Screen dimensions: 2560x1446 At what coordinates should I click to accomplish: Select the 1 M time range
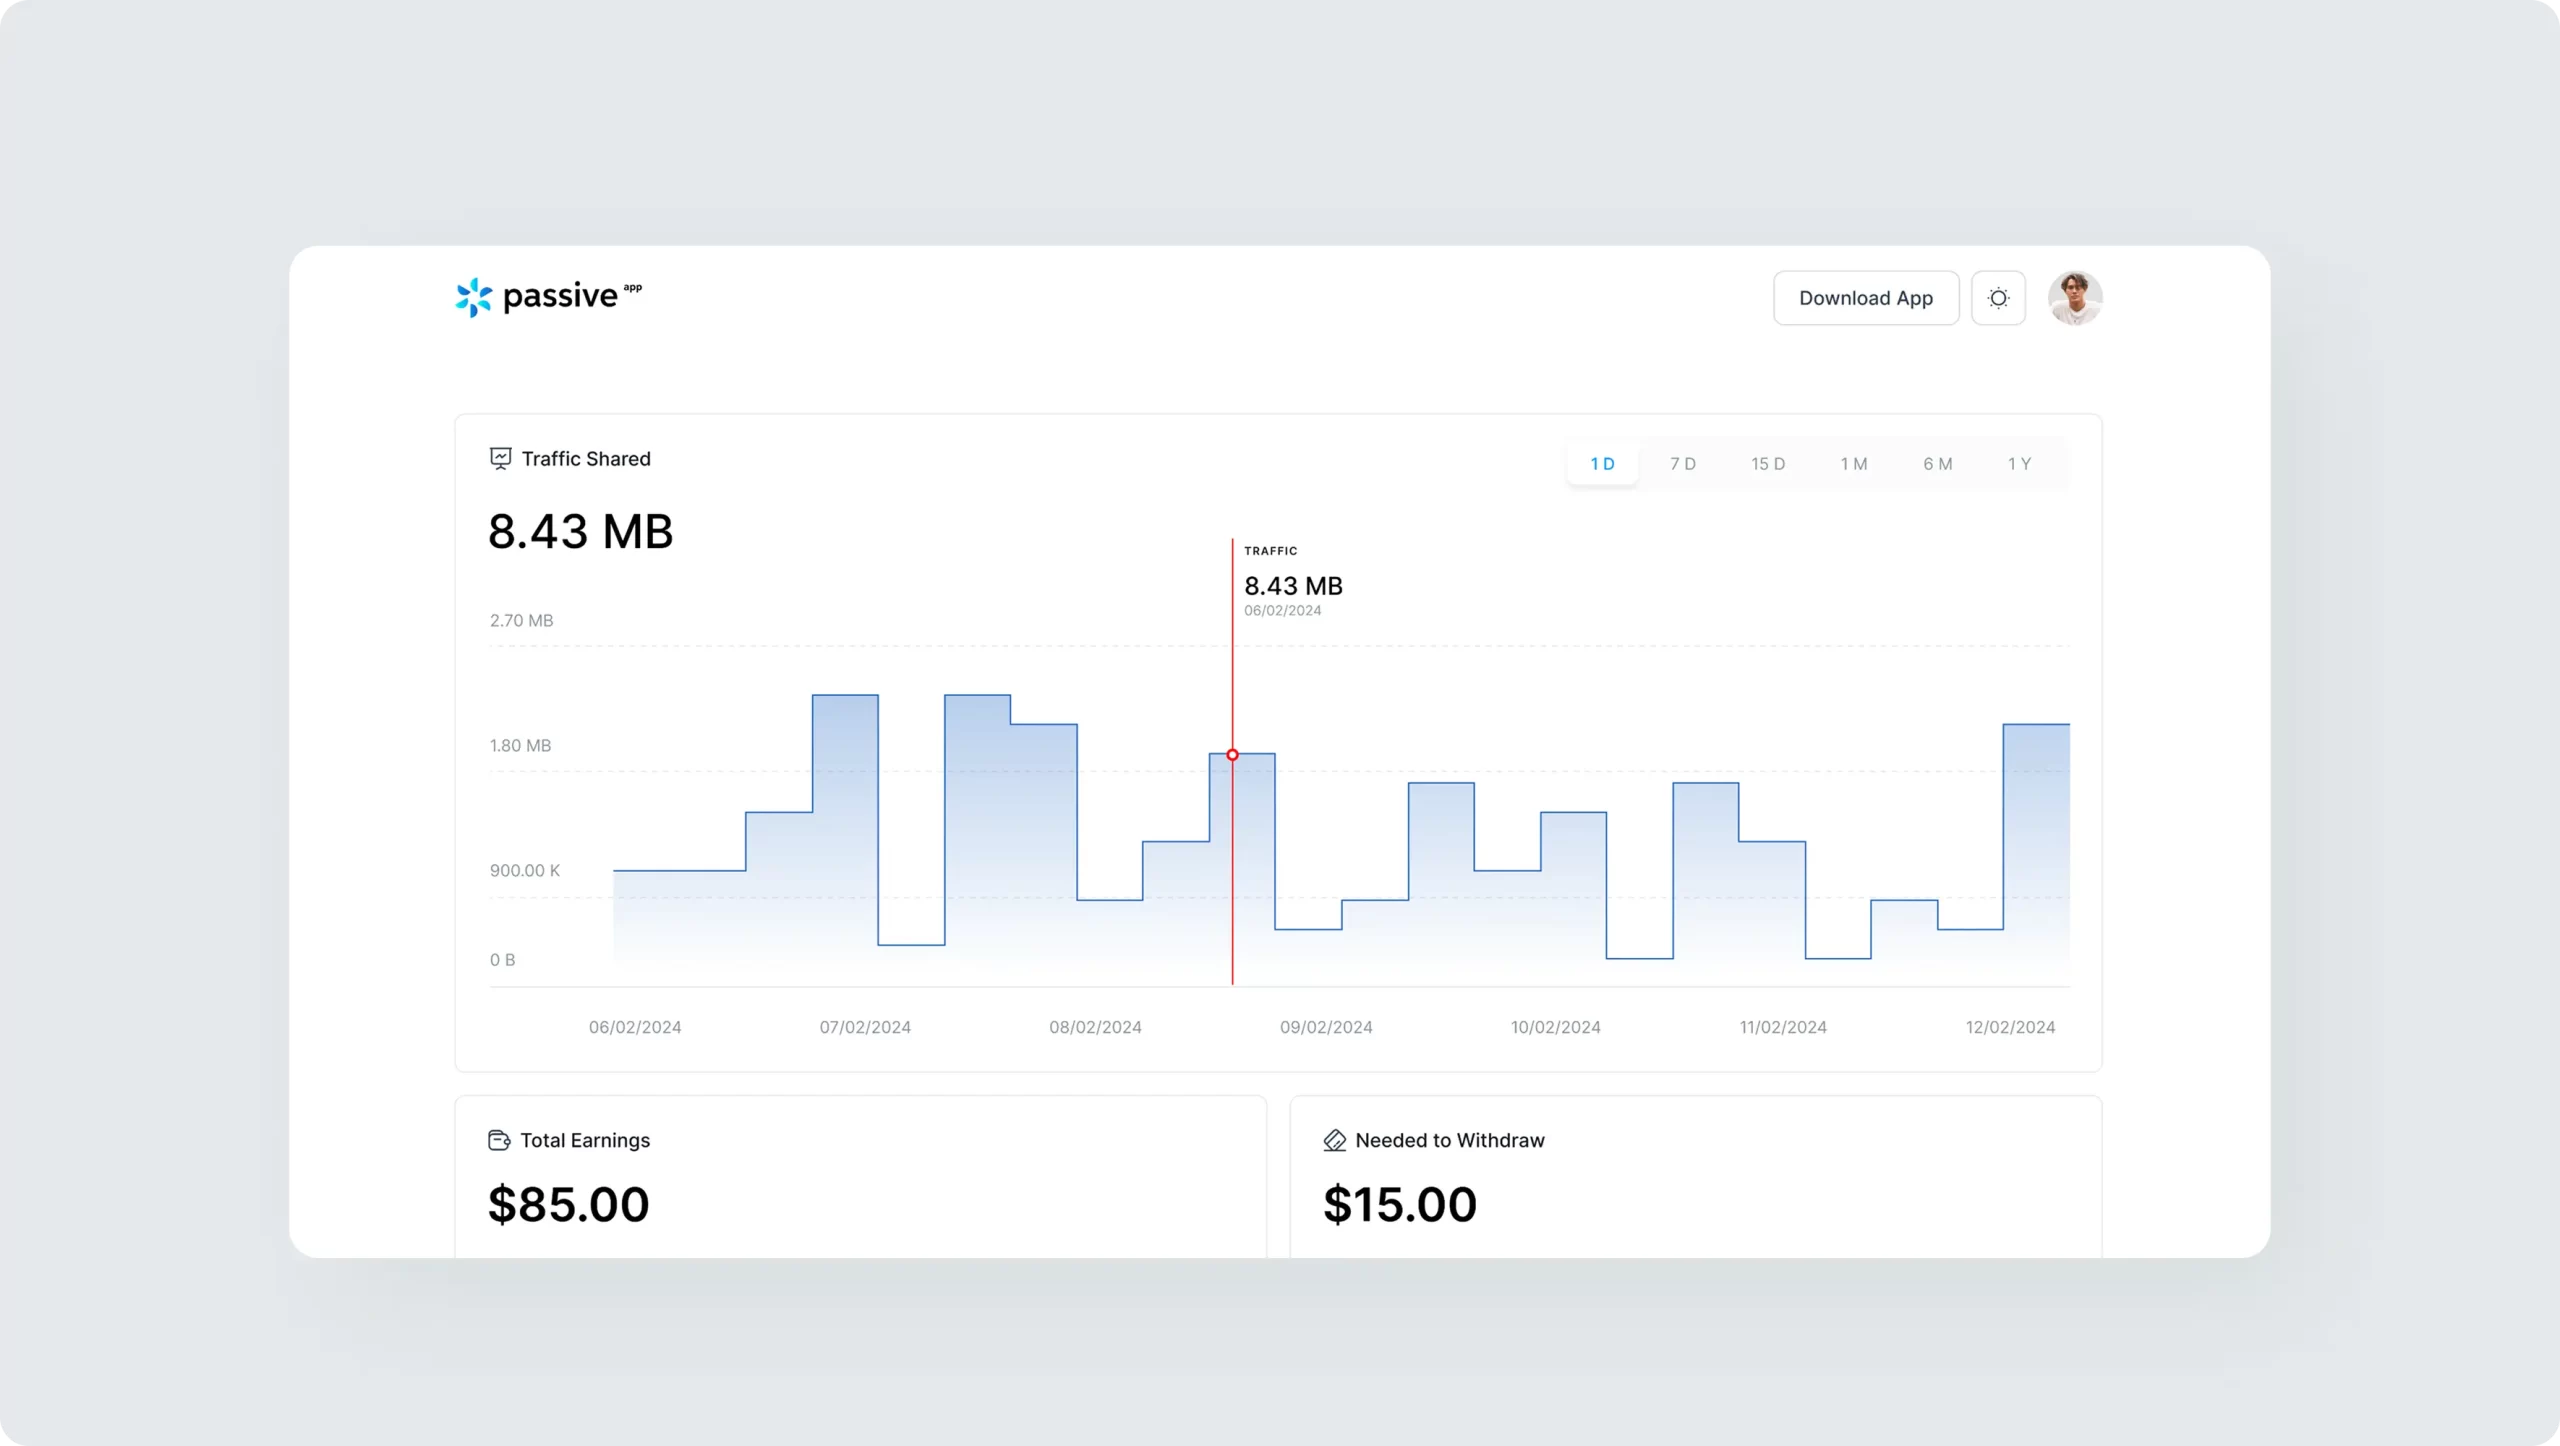(x=1853, y=464)
